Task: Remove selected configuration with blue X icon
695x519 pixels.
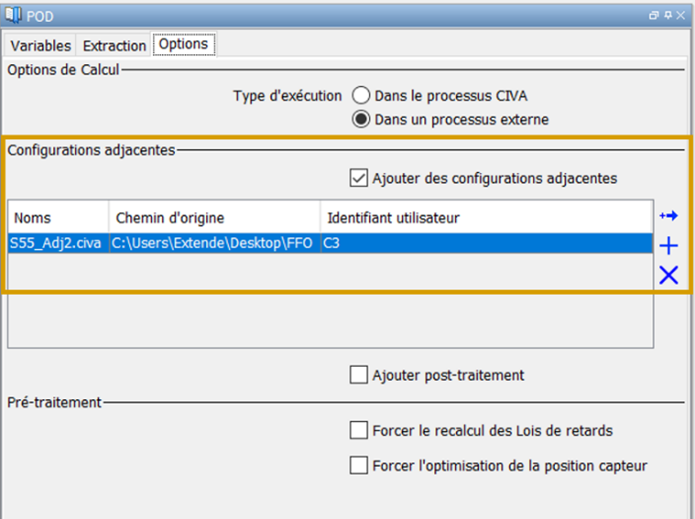Action: tap(668, 275)
